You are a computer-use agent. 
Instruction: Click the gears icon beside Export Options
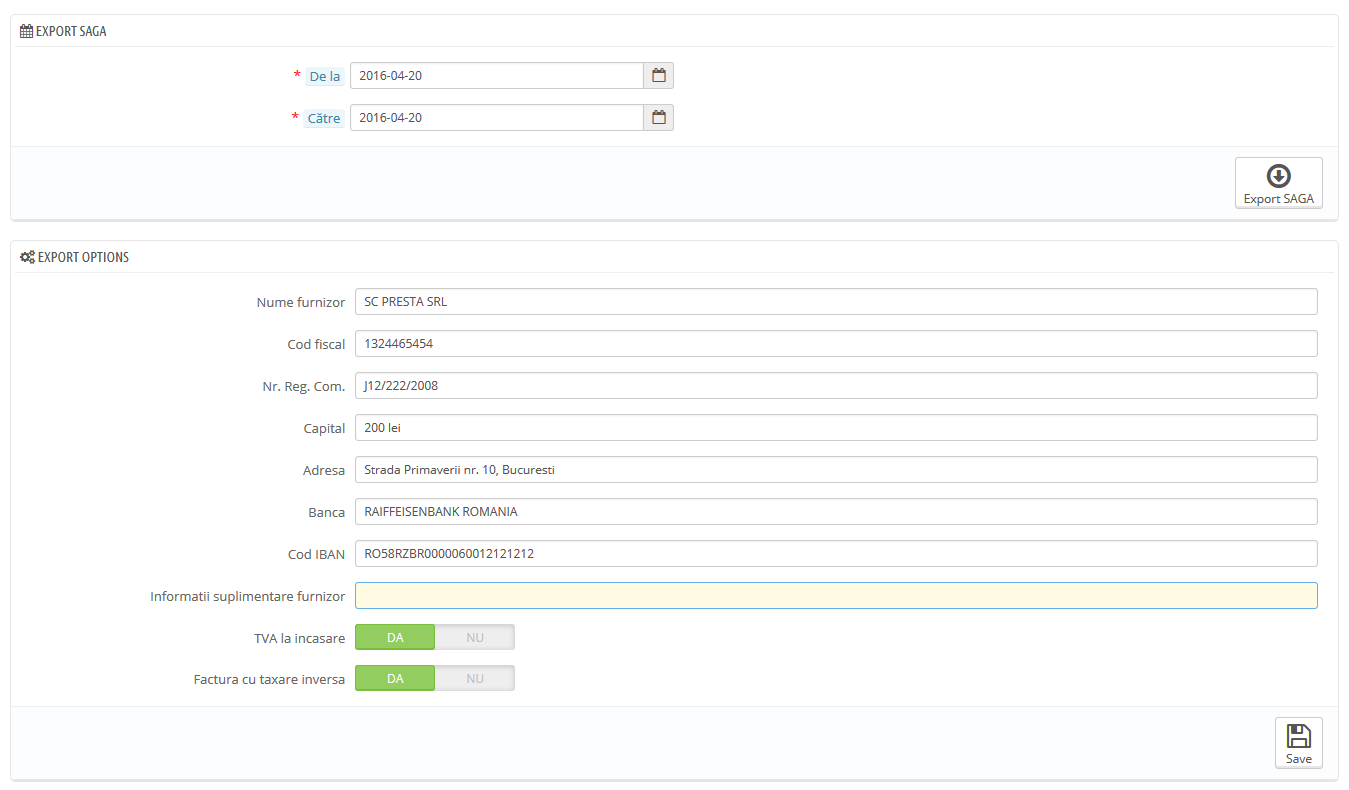28,257
